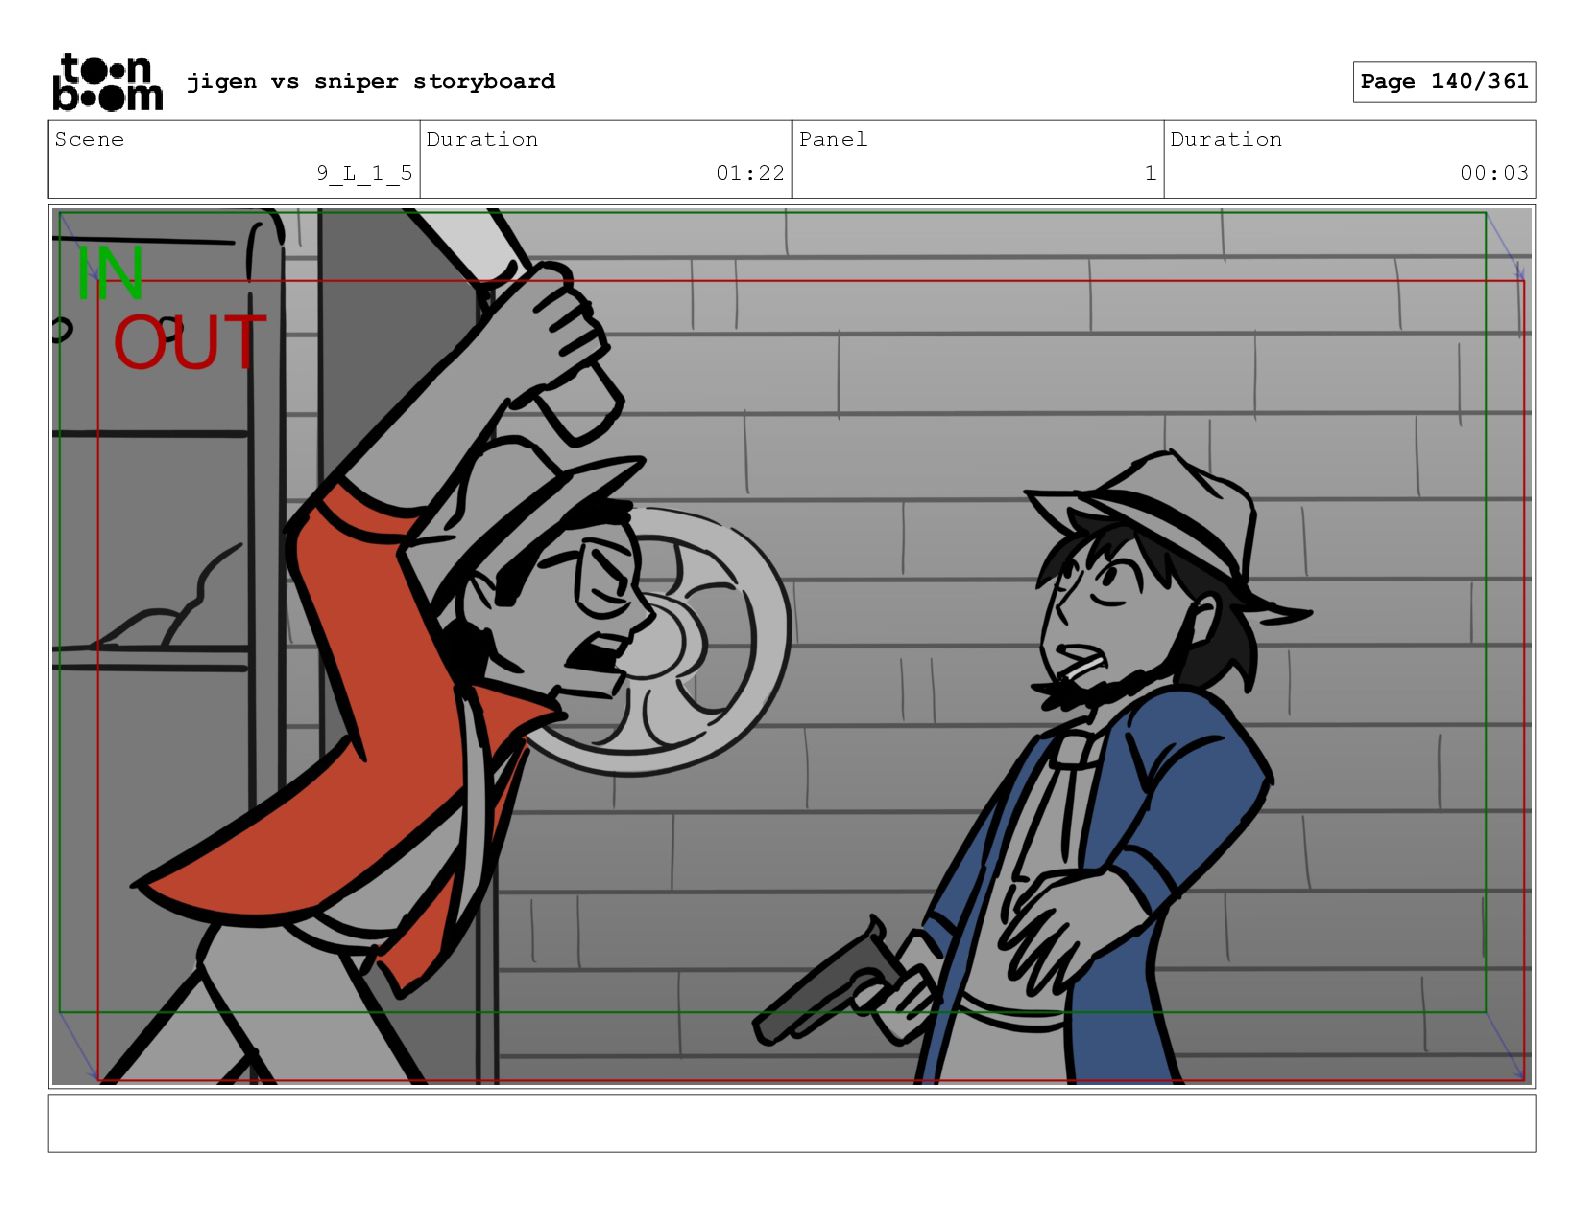This screenshot has height=1224, width=1584.
Task: Click the green 'IN' camera frame label
Action: [x=111, y=273]
